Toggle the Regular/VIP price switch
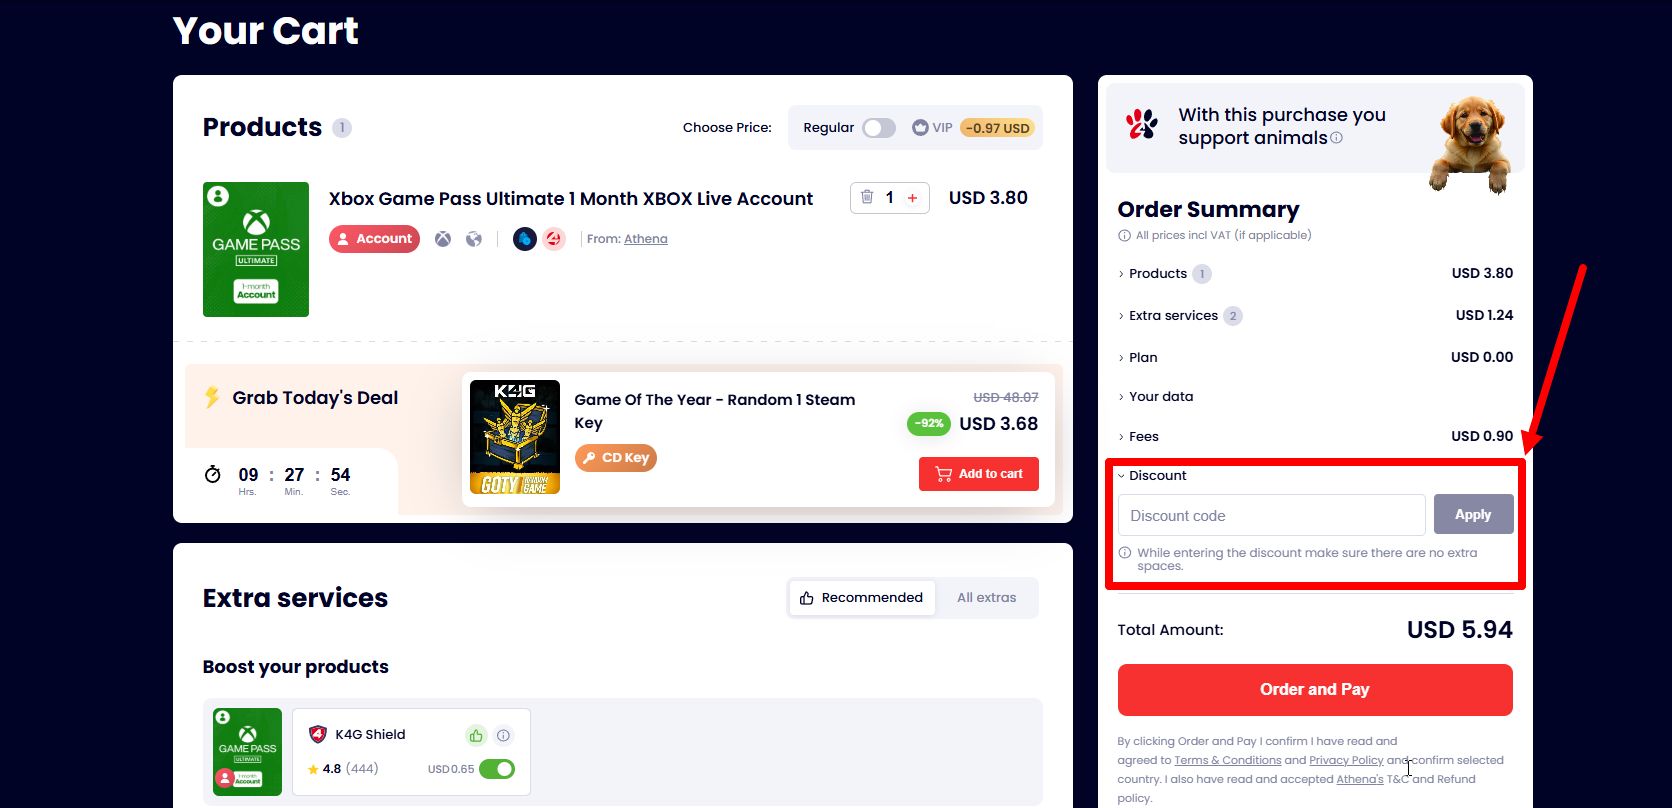Screen dimensions: 1672x808 pyautogui.click(x=879, y=128)
